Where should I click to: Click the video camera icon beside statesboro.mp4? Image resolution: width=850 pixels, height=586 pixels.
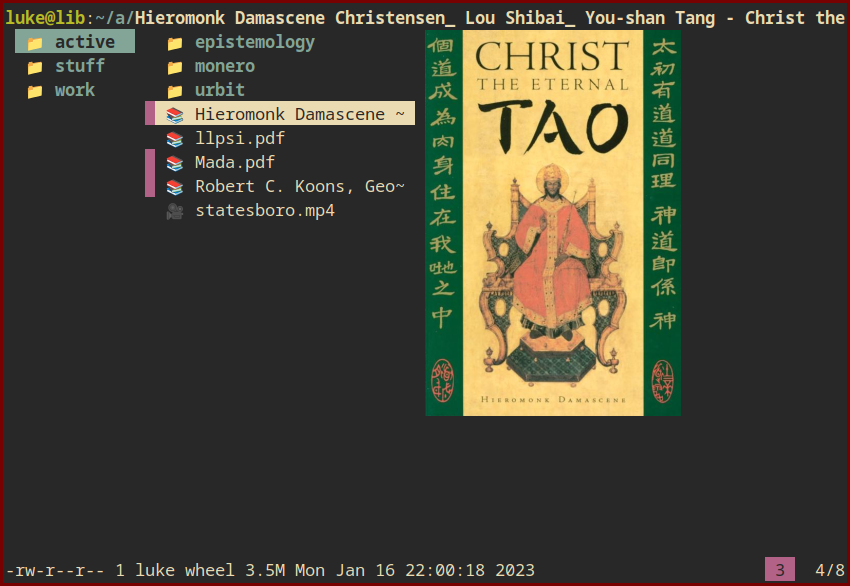click(x=175, y=210)
